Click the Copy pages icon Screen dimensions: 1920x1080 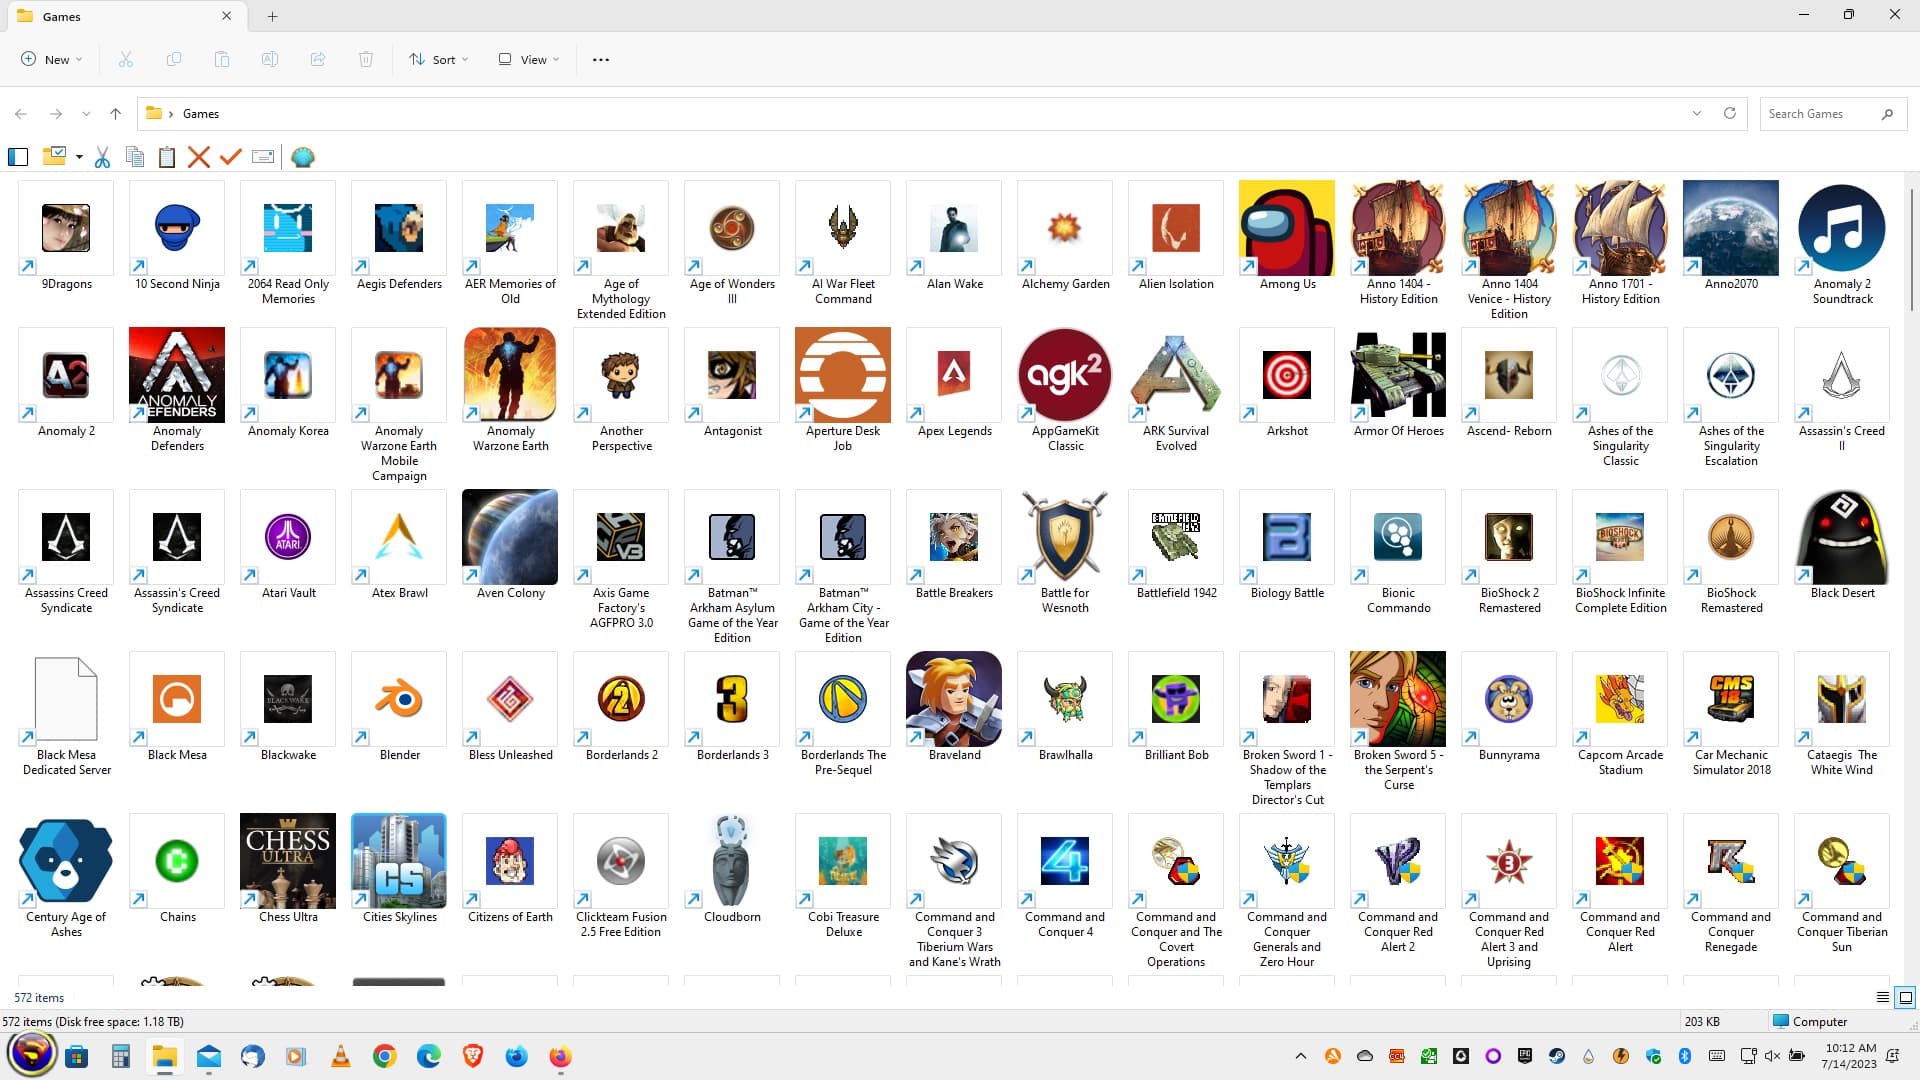point(134,157)
